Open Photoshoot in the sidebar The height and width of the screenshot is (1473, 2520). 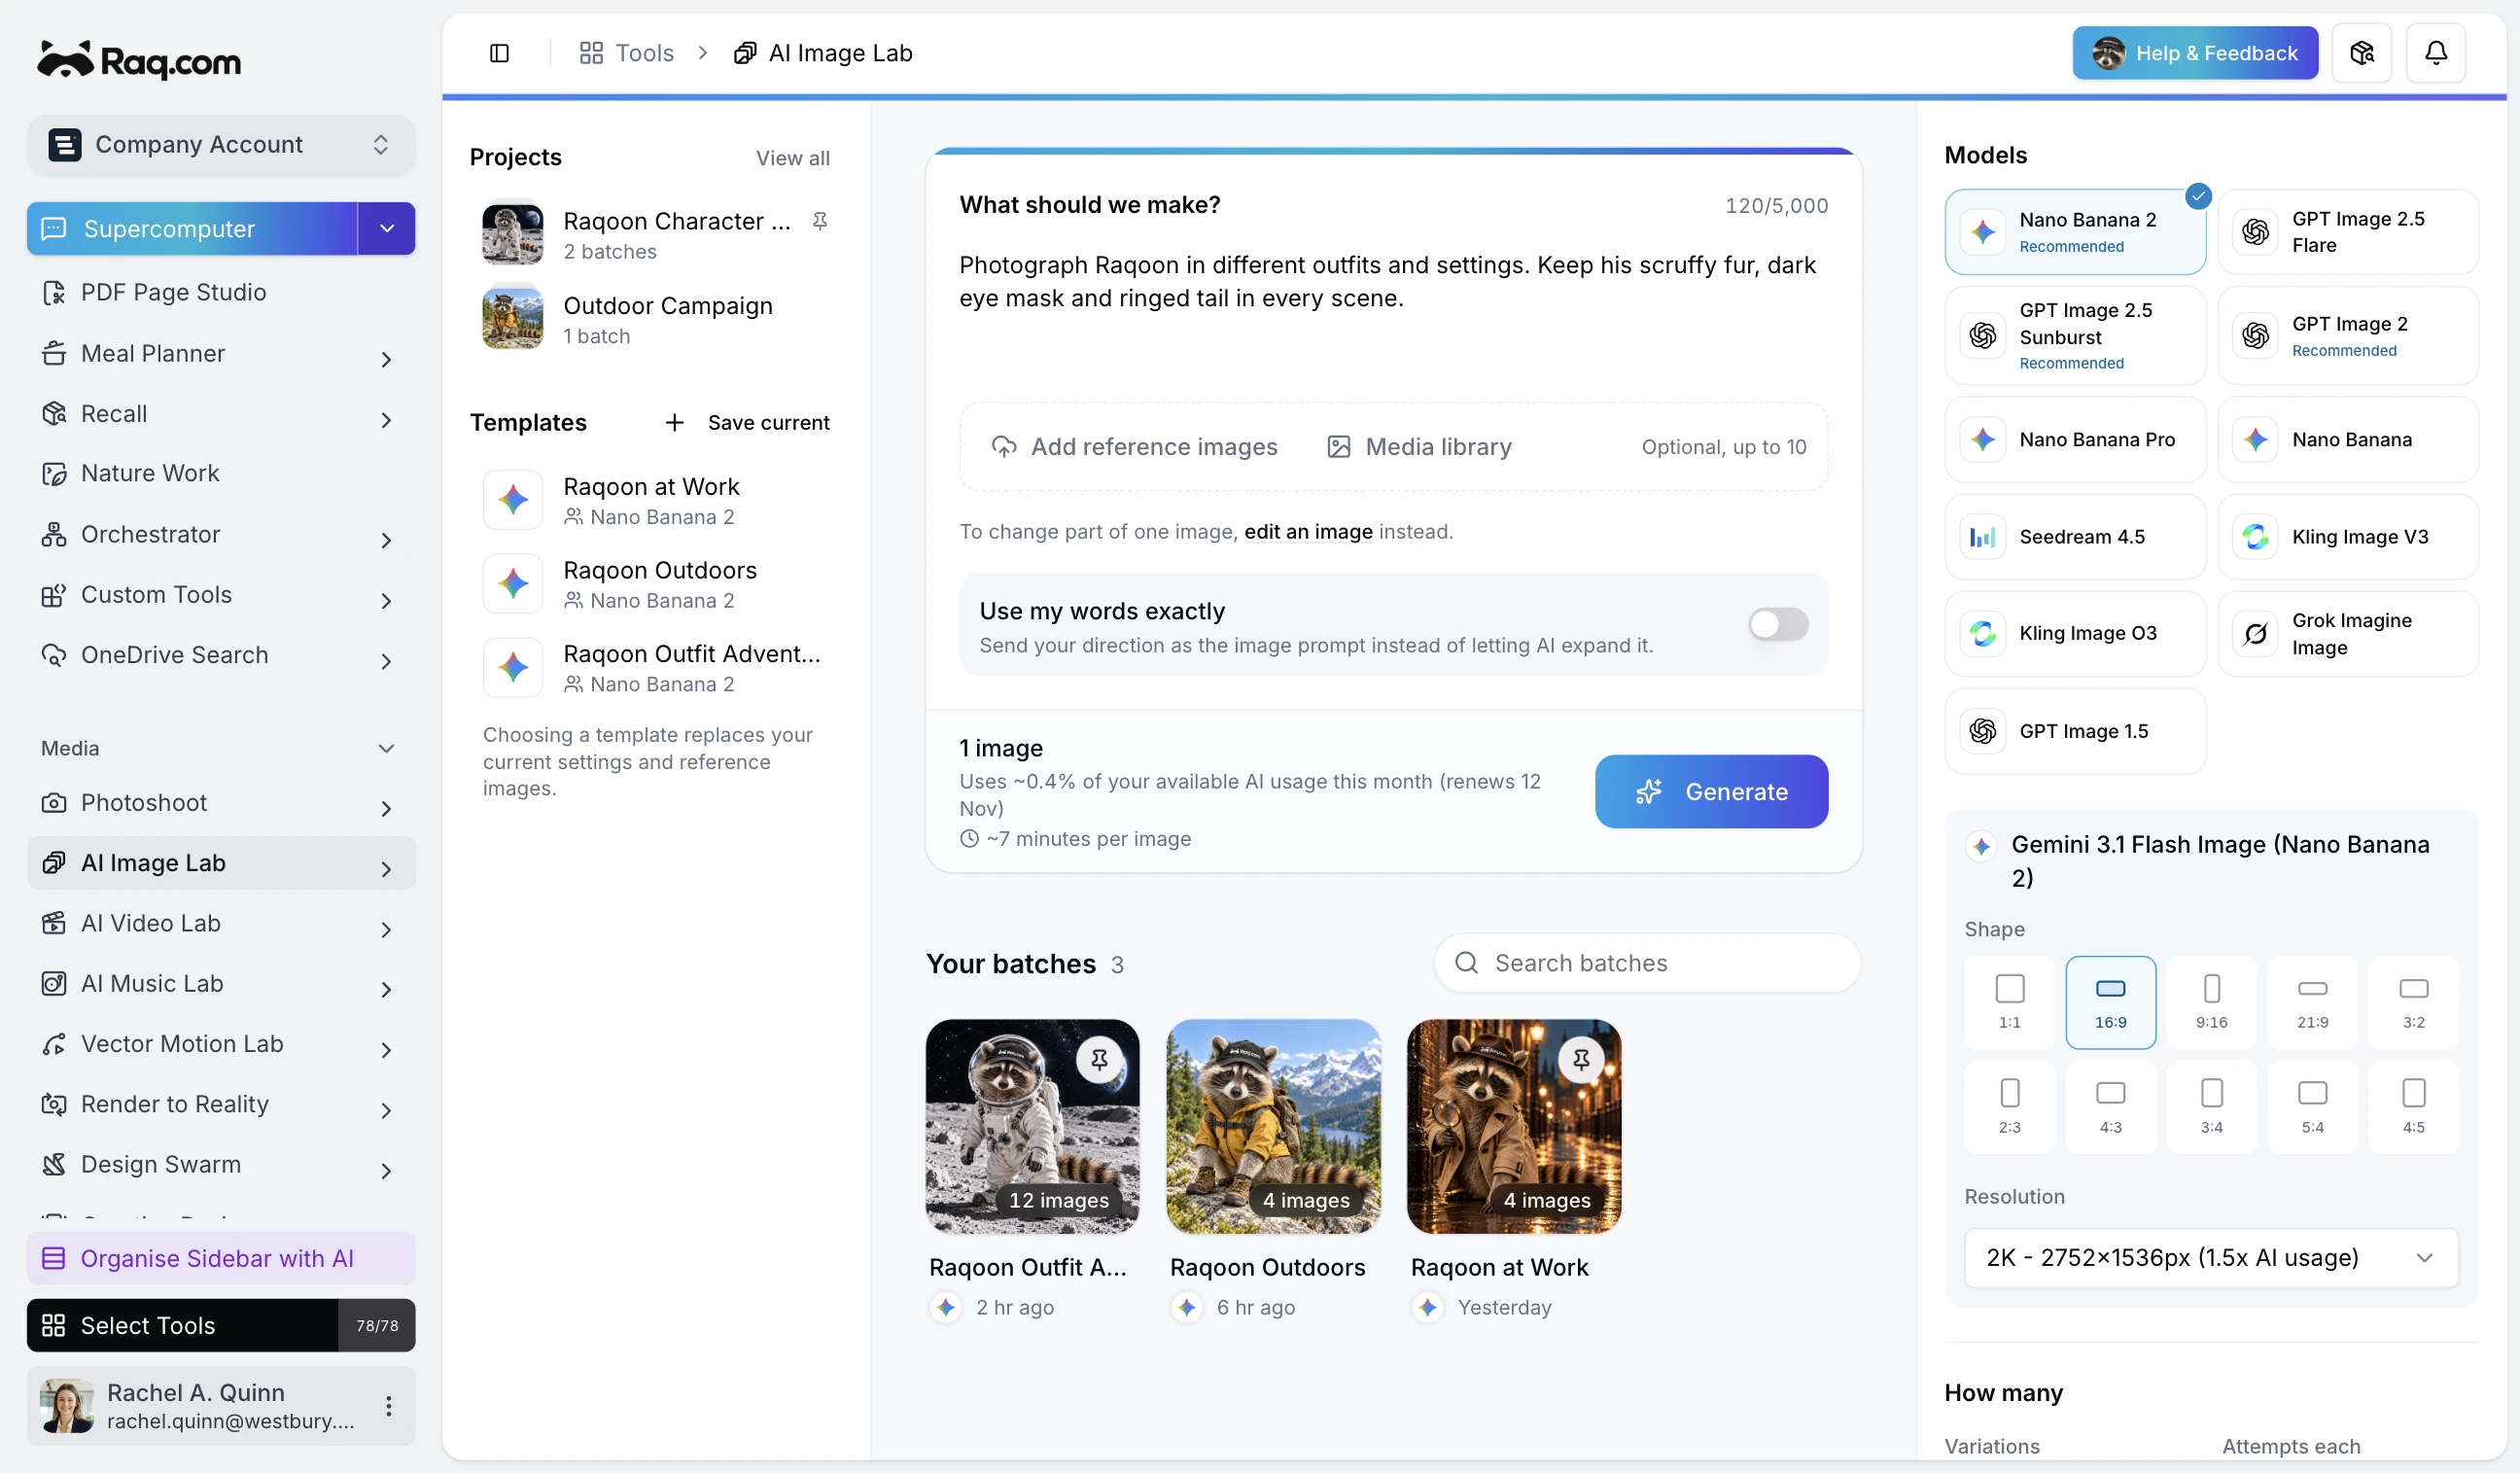(x=220, y=803)
